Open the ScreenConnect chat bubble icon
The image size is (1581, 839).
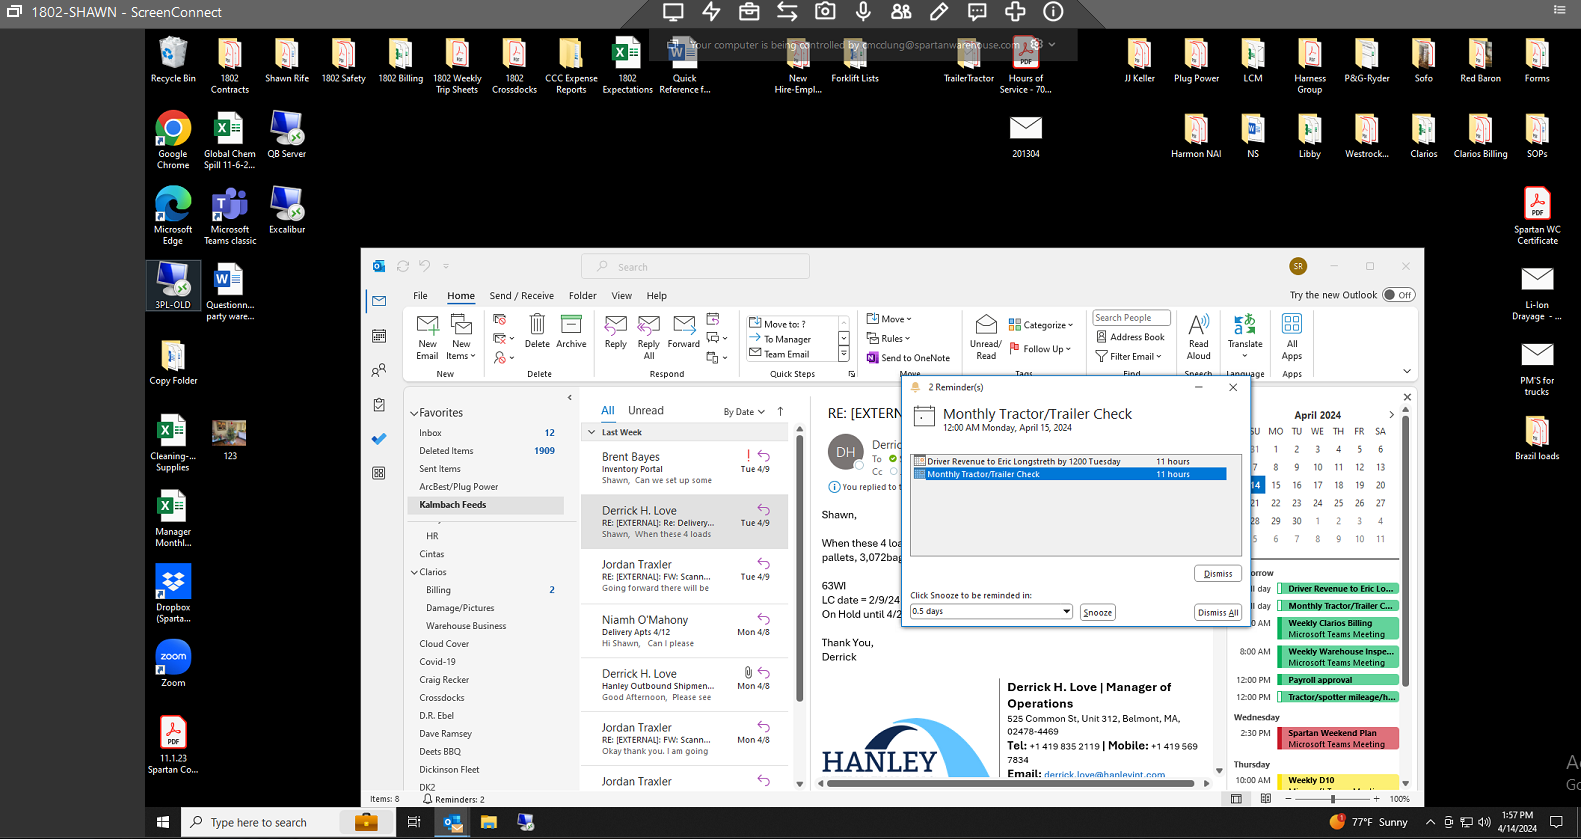(x=977, y=12)
